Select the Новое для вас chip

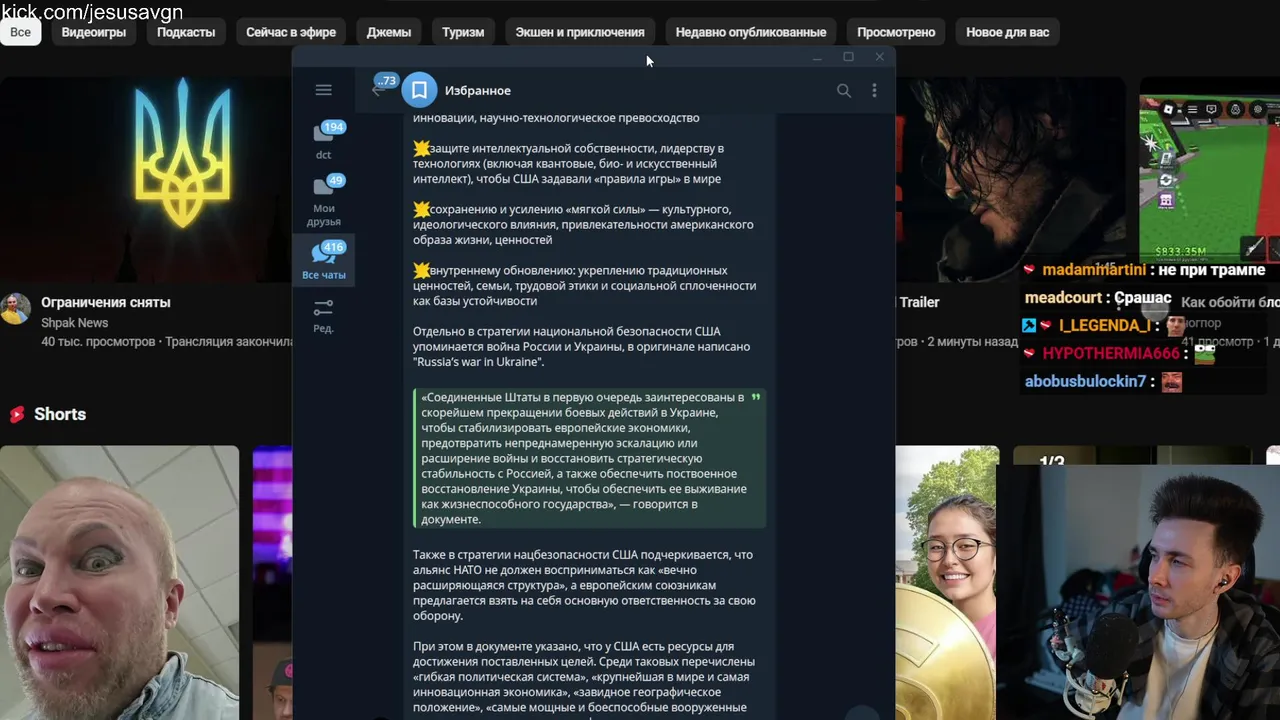[x=1007, y=32]
